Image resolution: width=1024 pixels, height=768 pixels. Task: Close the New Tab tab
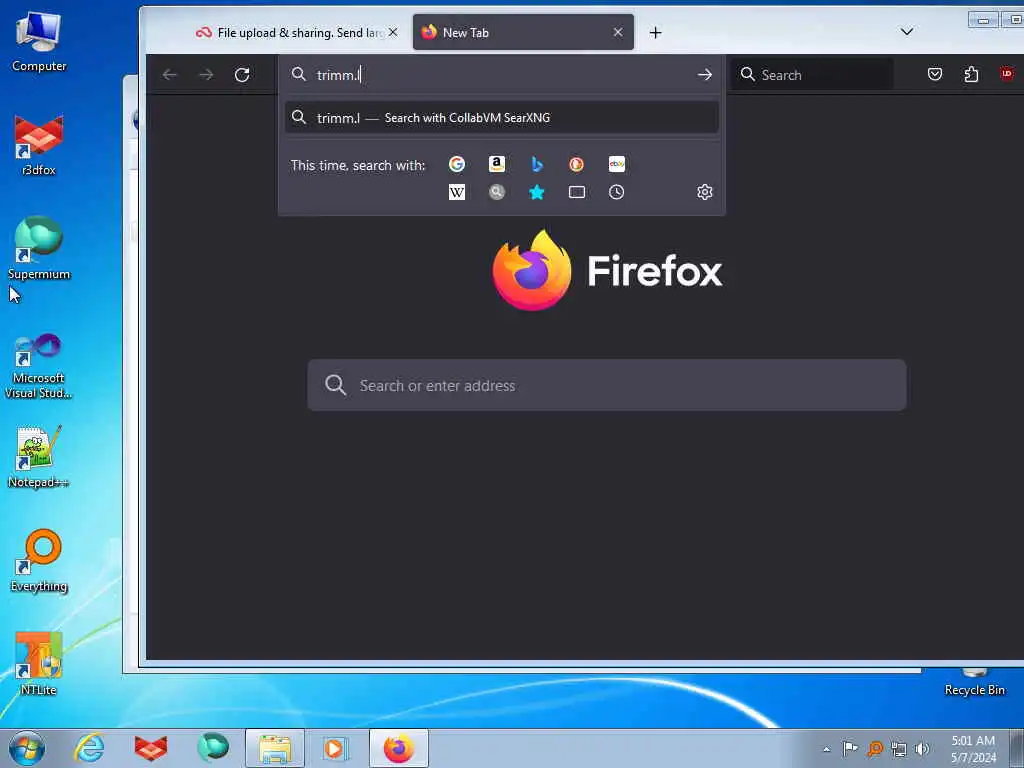pos(618,32)
